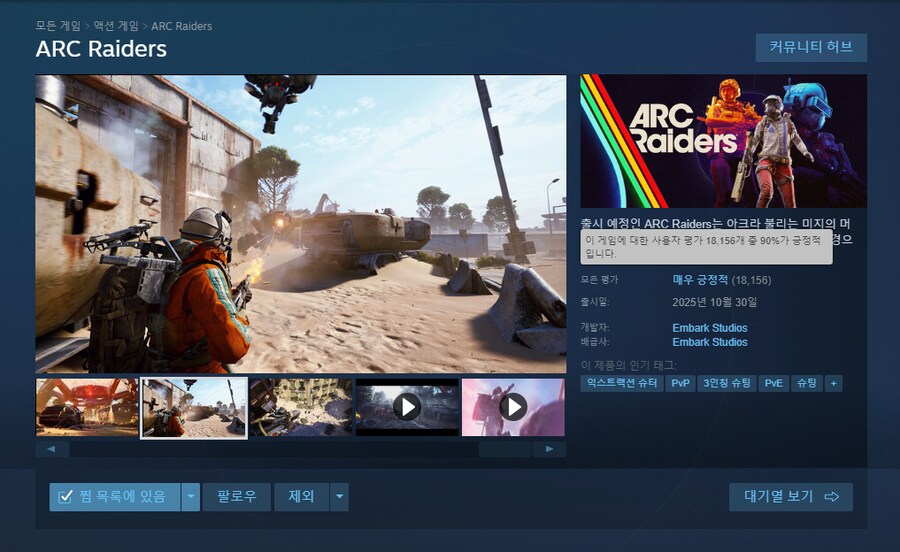Screen dimensions: 900x552
Task: Open the wishlist dropdown arrow
Action: pos(191,497)
